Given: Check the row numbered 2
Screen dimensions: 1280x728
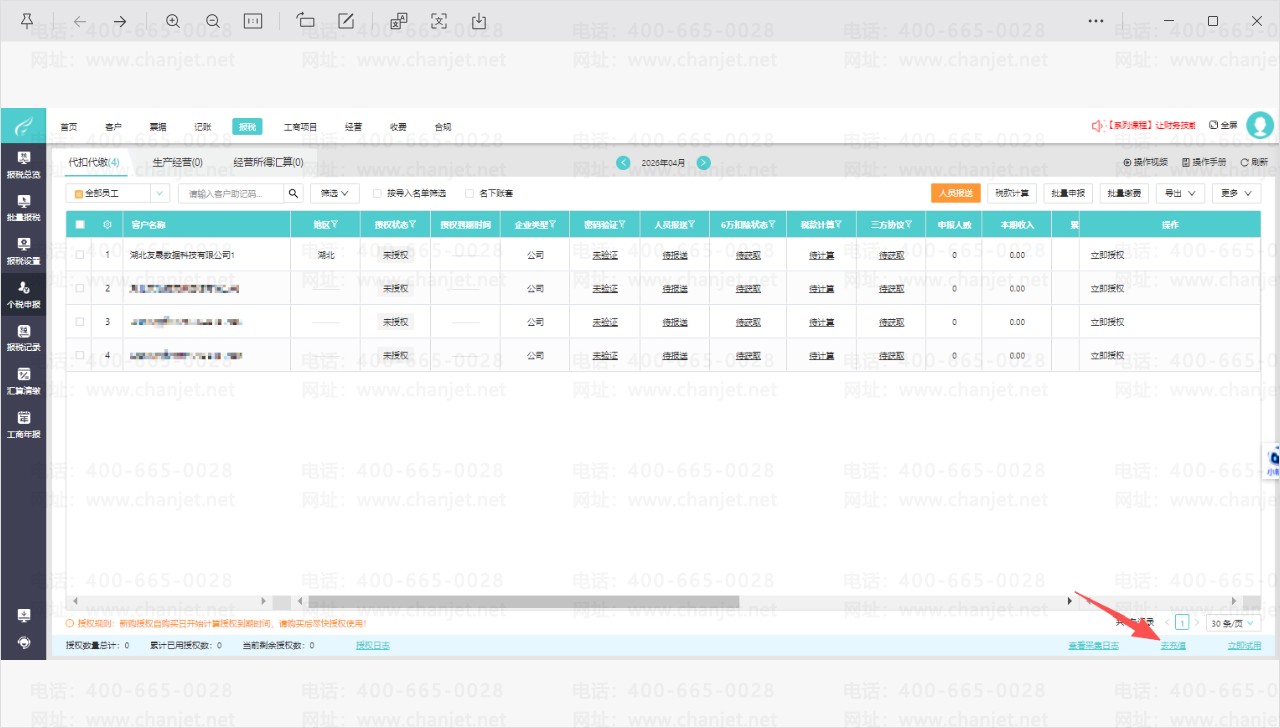Looking at the screenshot, I should click(80, 288).
